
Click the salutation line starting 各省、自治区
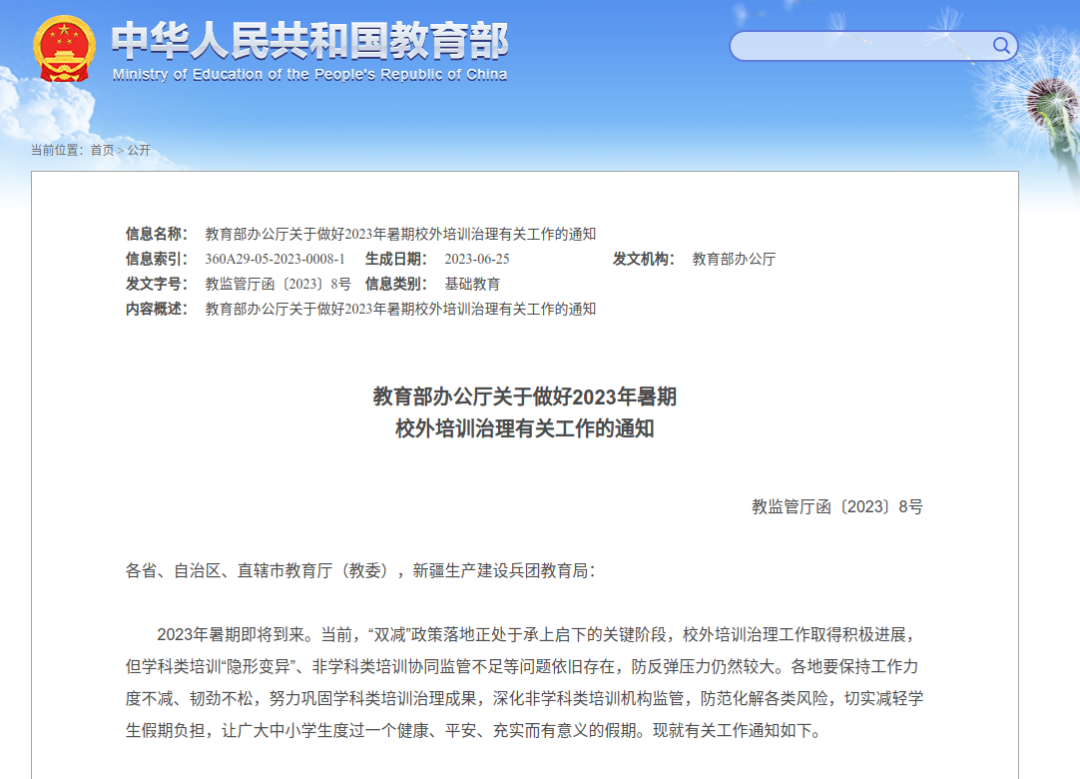point(360,571)
